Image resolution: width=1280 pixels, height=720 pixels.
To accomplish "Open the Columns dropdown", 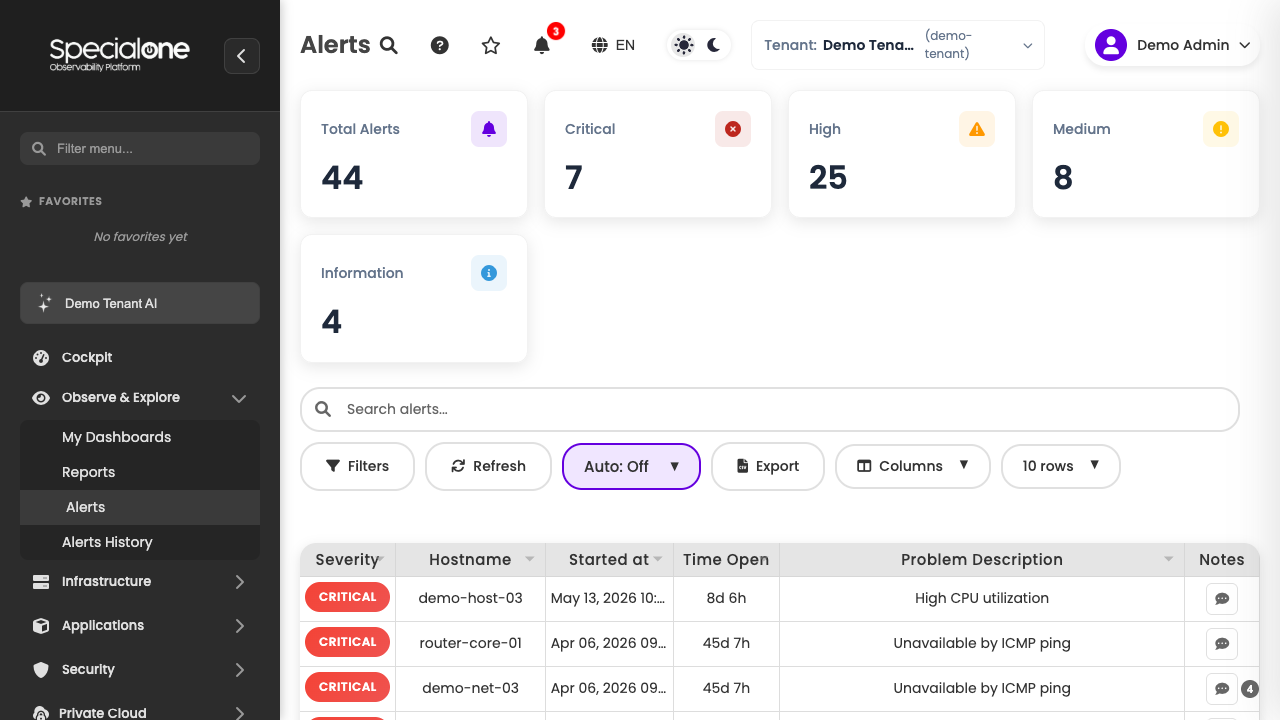I will (x=913, y=466).
